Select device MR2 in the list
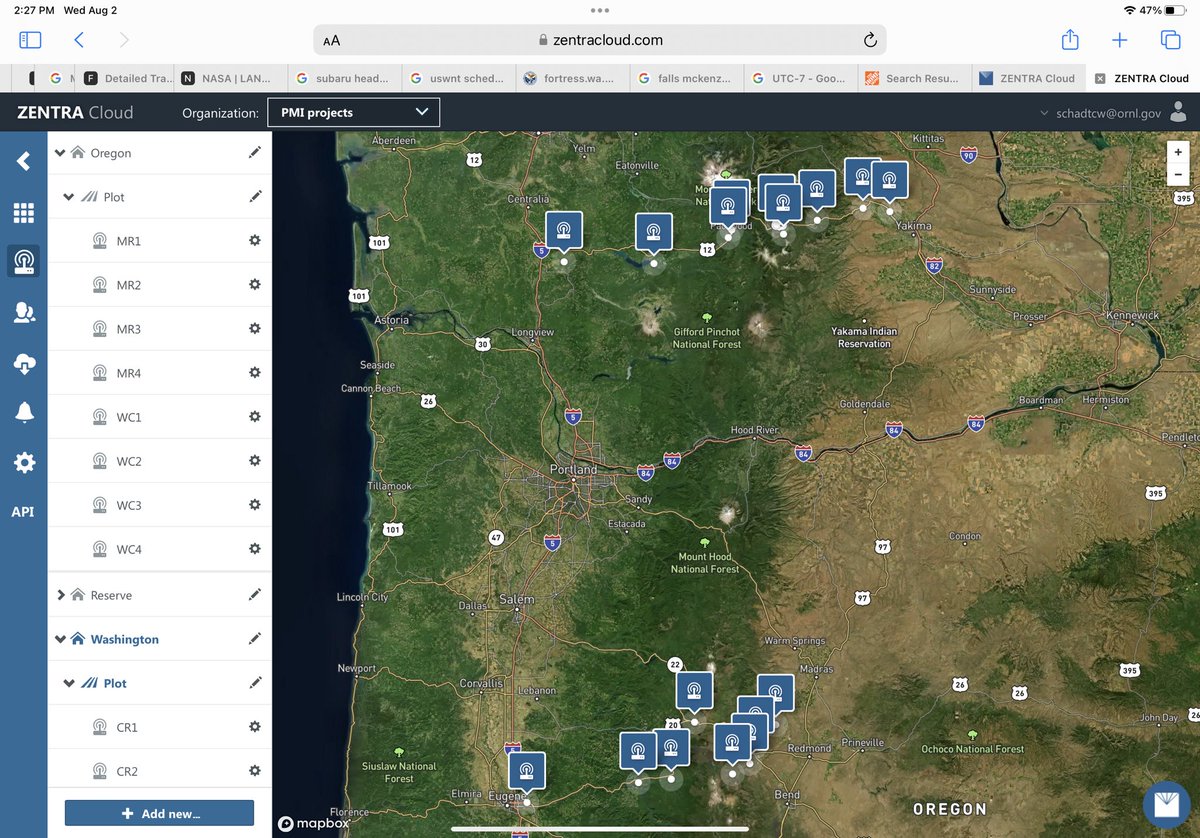Viewport: 1200px width, 838px height. pyautogui.click(x=128, y=285)
